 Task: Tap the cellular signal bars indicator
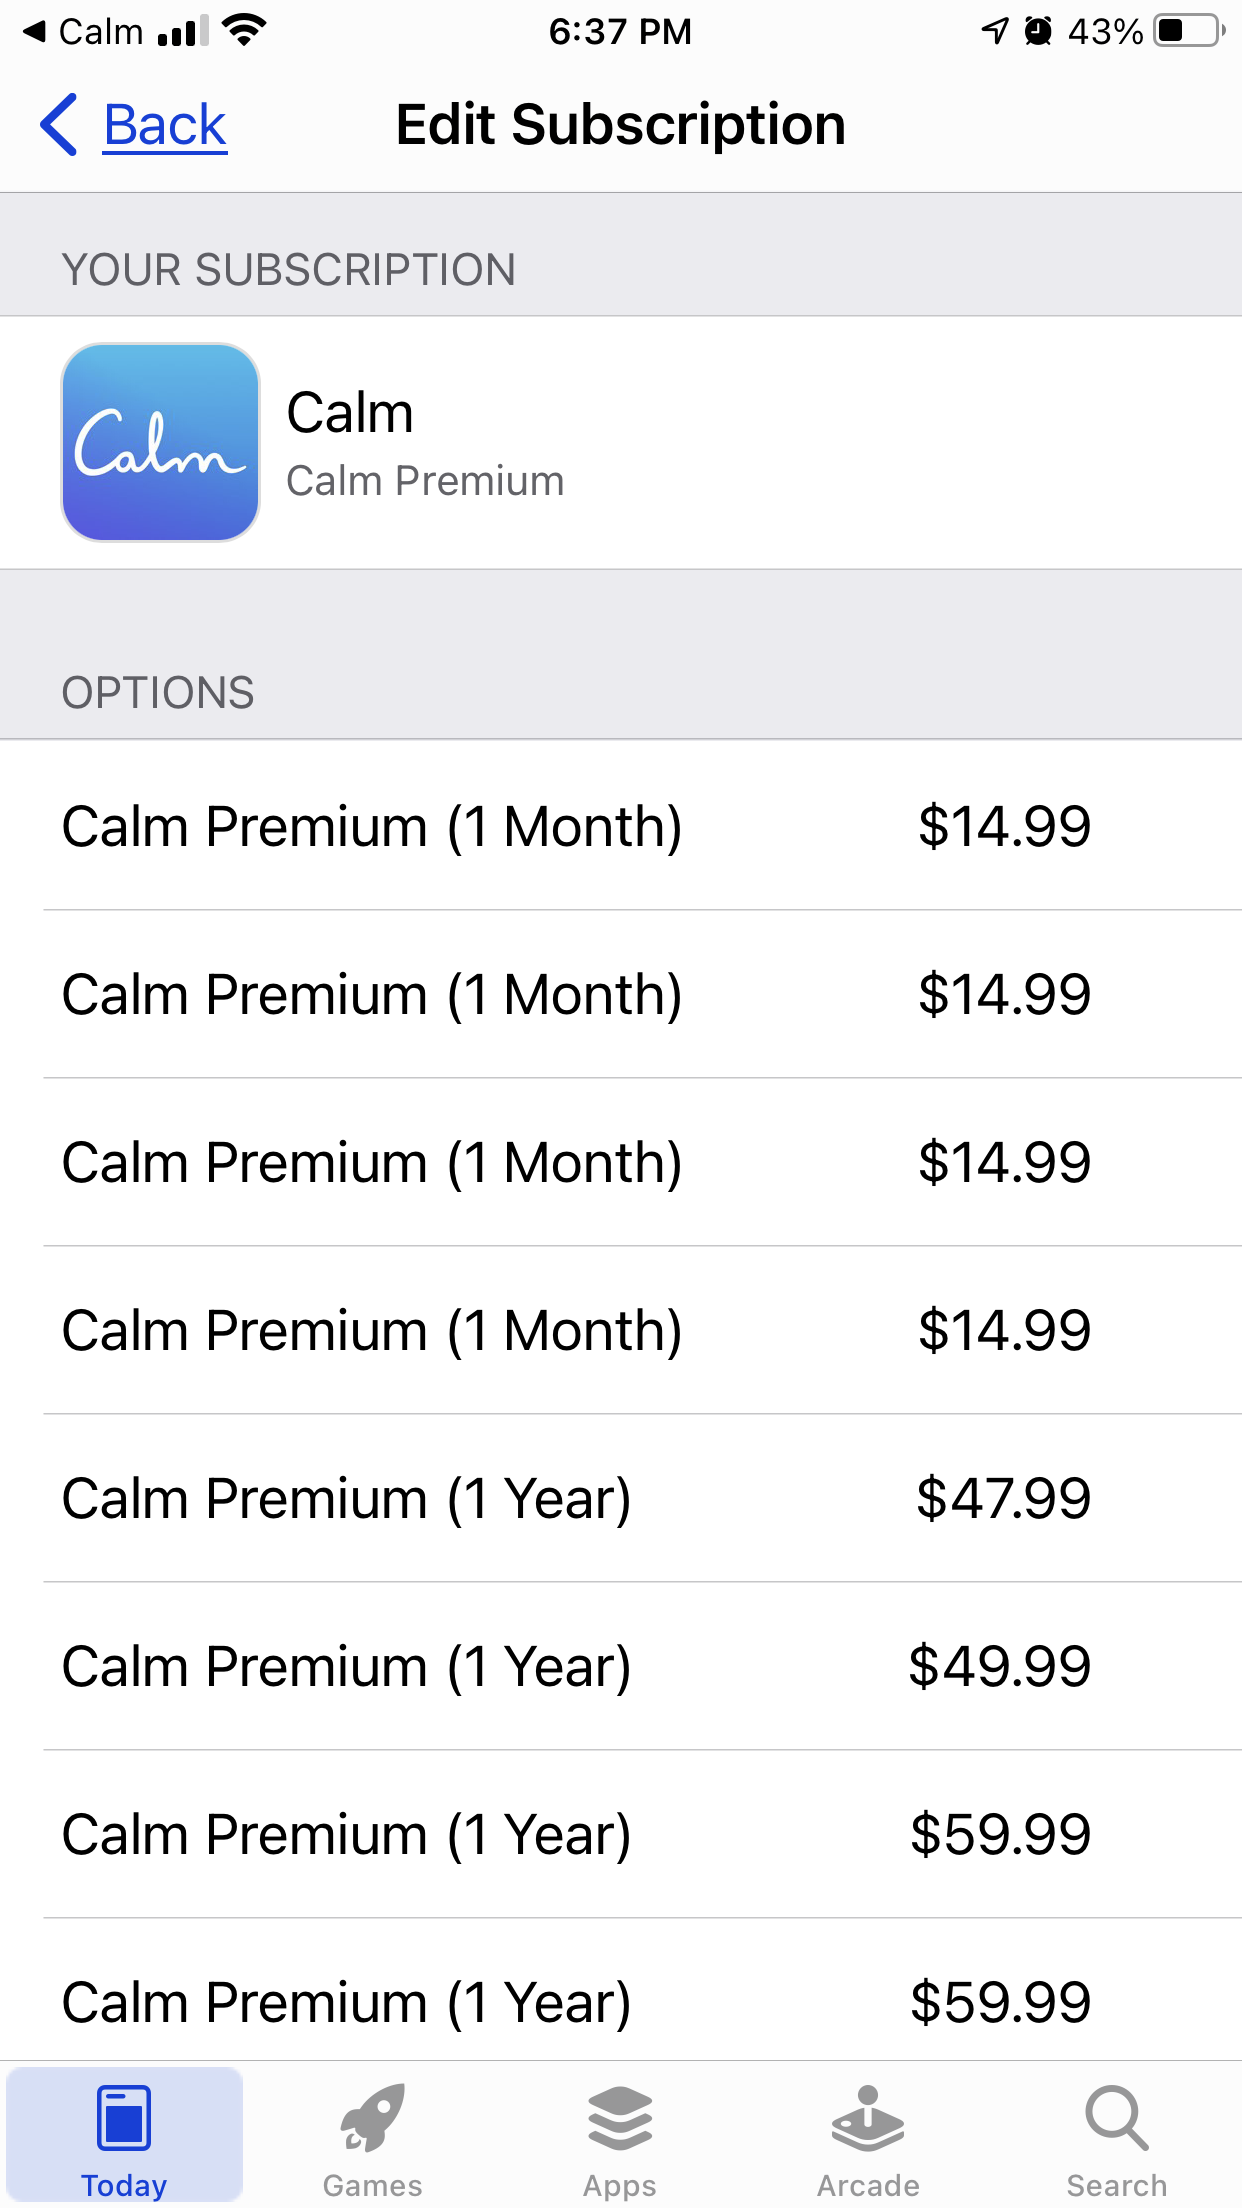(x=184, y=31)
